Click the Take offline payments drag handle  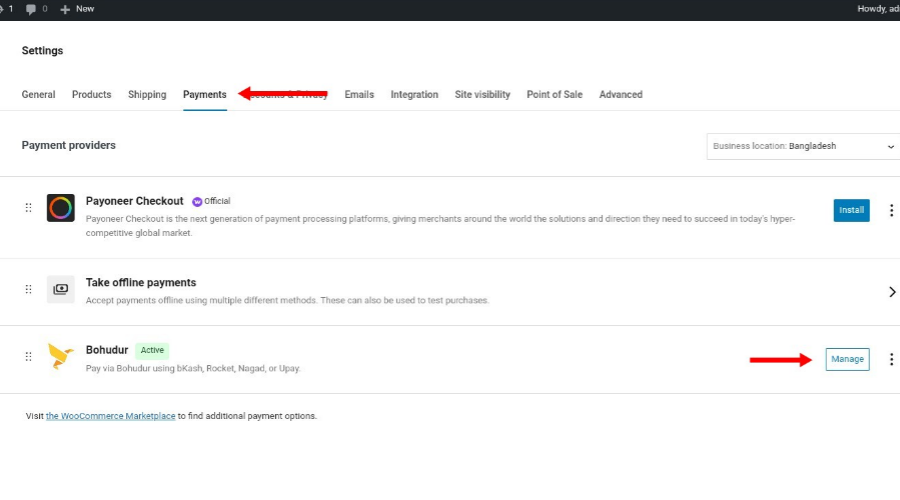click(x=28, y=289)
